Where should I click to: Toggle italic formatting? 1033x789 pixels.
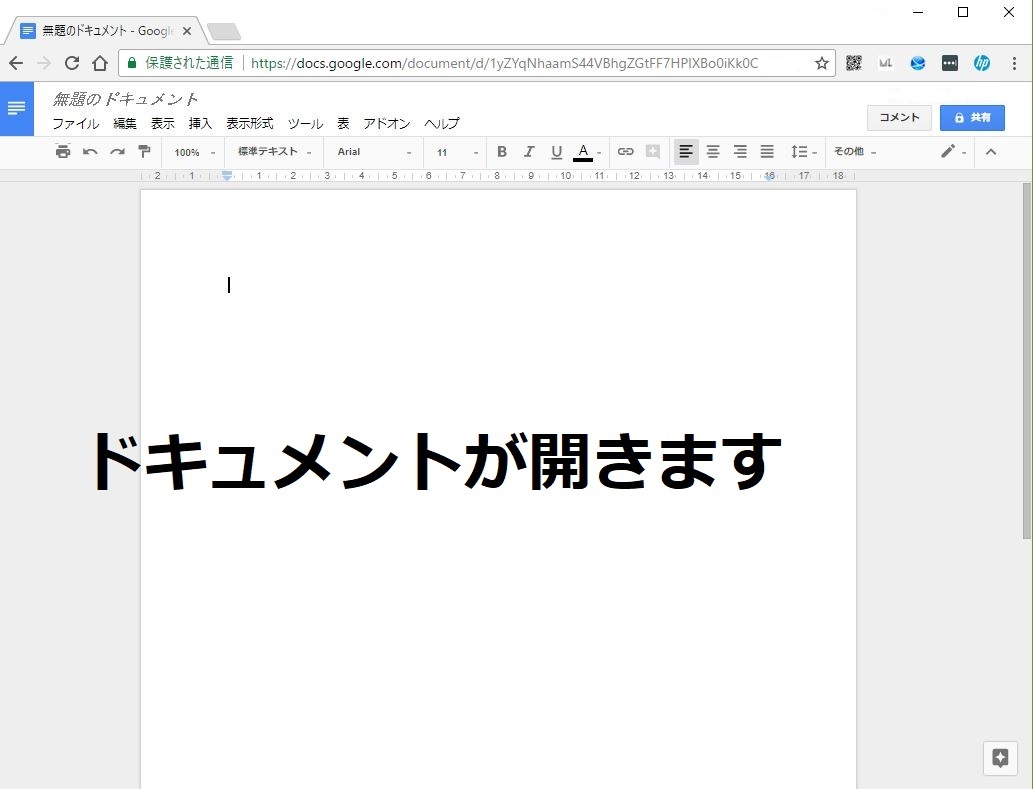[x=529, y=152]
